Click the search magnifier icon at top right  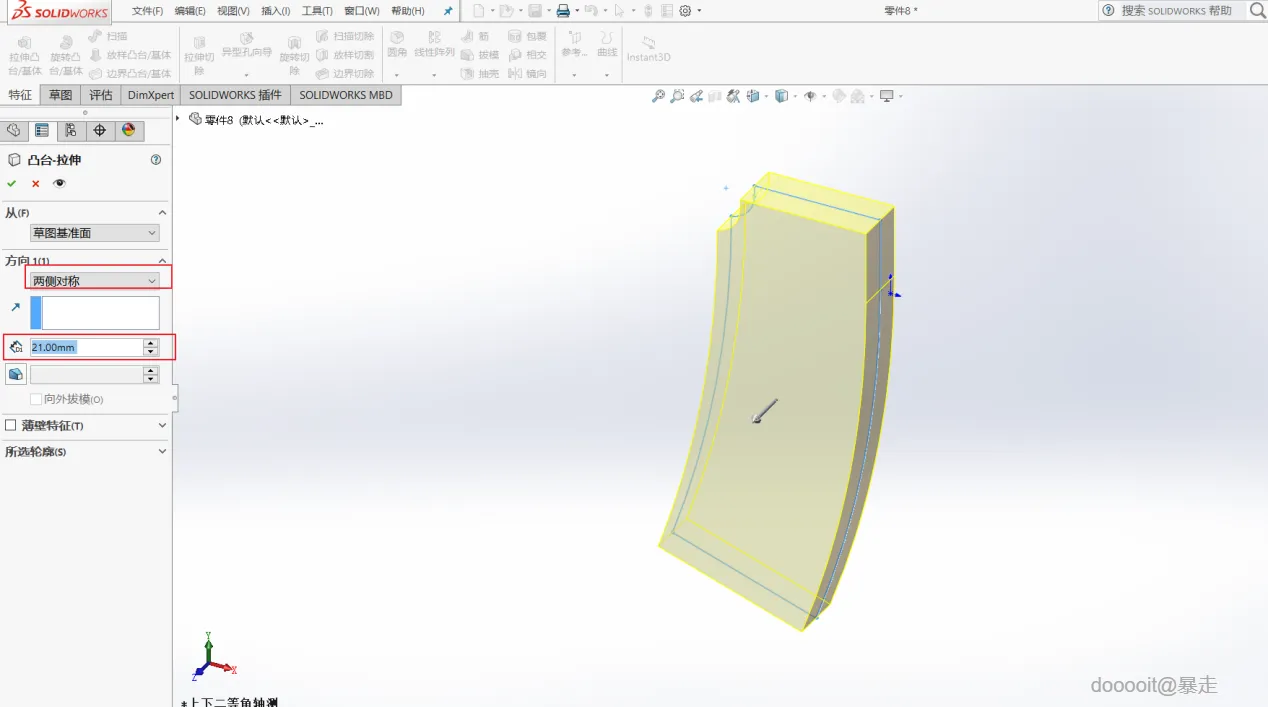1257,10
